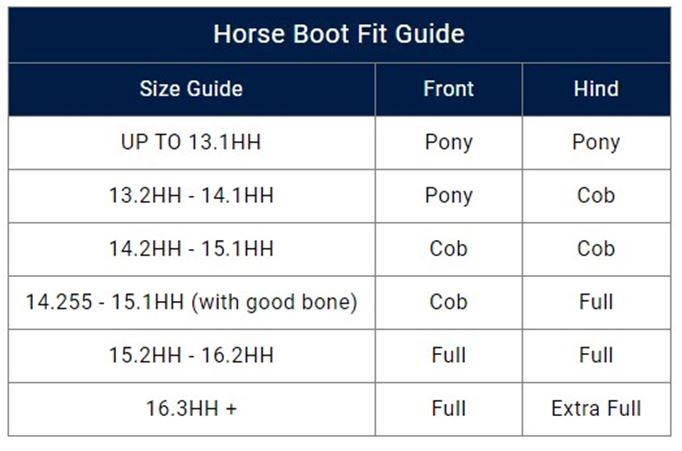Click Hind Full cell for 15.2HH - 16.2HH
This screenshot has height=451, width=682.
pos(595,354)
